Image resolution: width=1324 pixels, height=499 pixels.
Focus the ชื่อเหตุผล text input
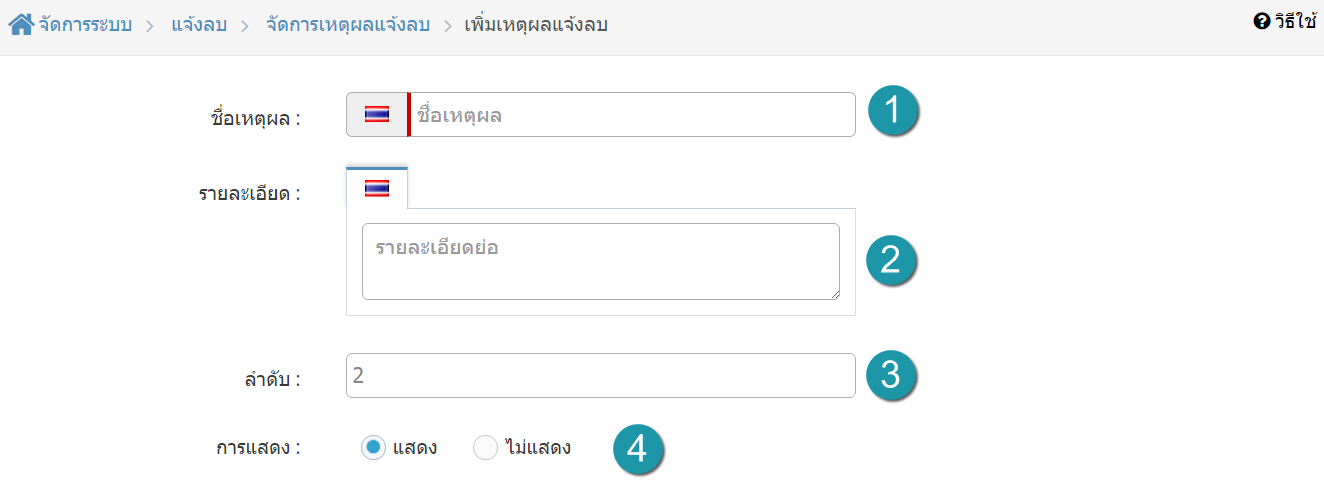pos(632,114)
